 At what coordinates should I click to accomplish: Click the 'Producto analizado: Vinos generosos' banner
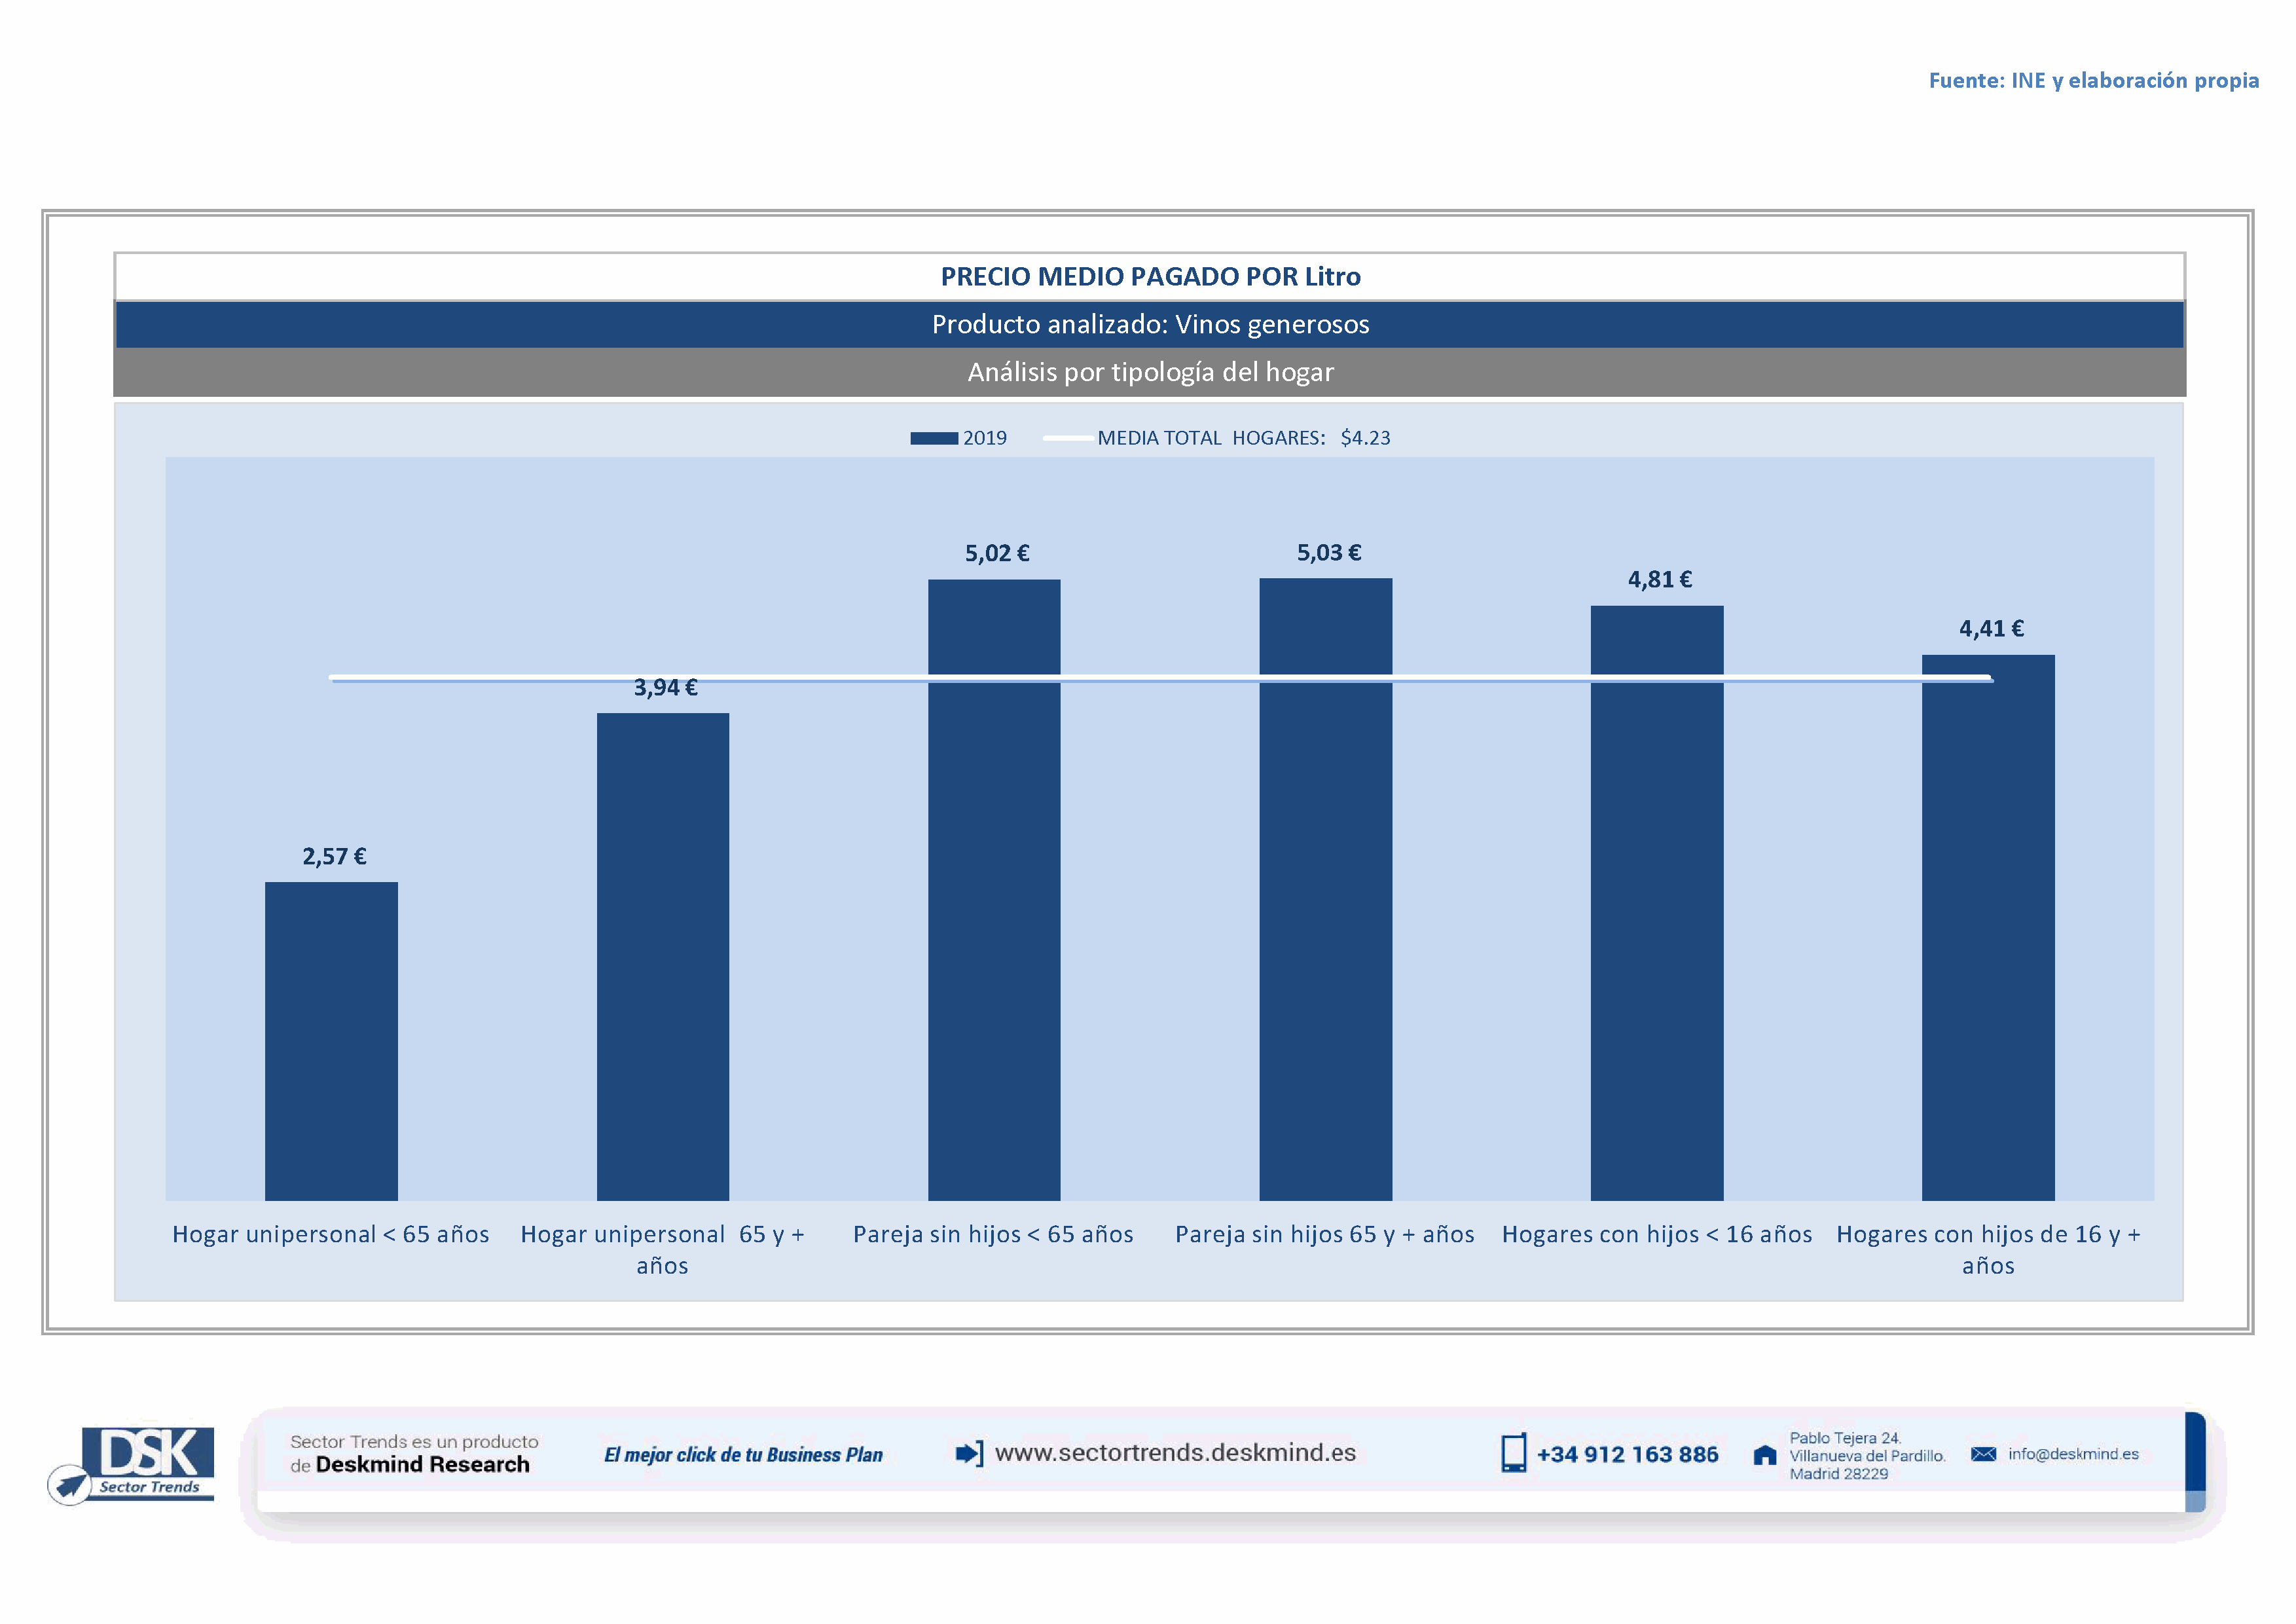point(1150,324)
